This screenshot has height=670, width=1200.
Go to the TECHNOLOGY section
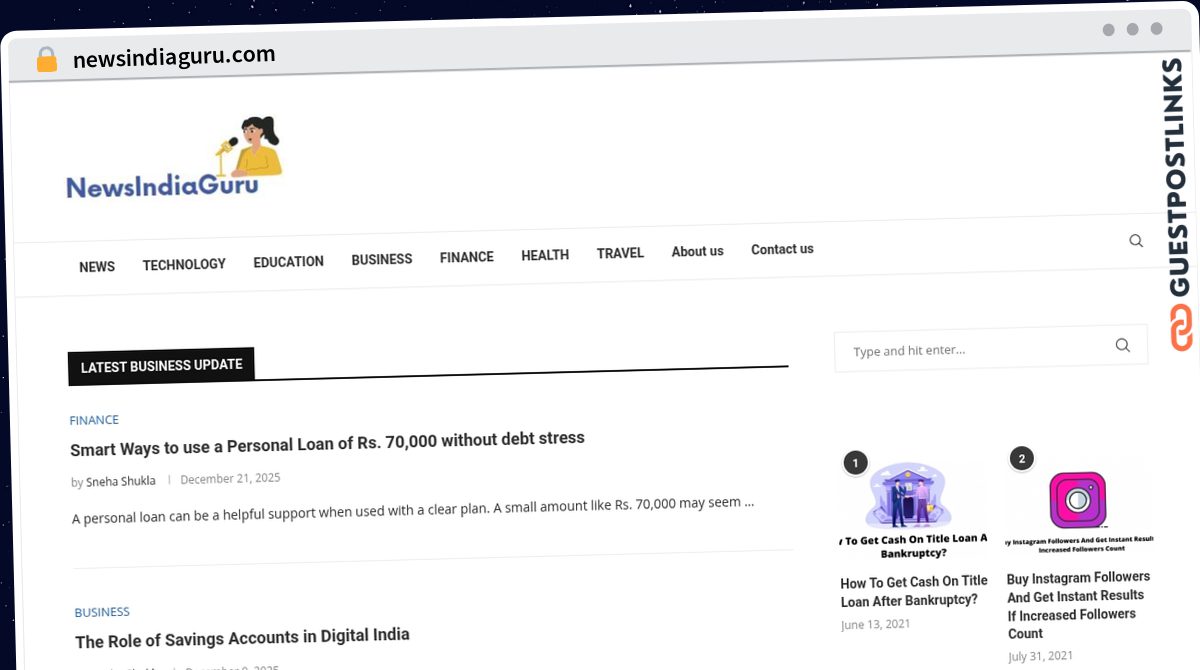coord(184,264)
